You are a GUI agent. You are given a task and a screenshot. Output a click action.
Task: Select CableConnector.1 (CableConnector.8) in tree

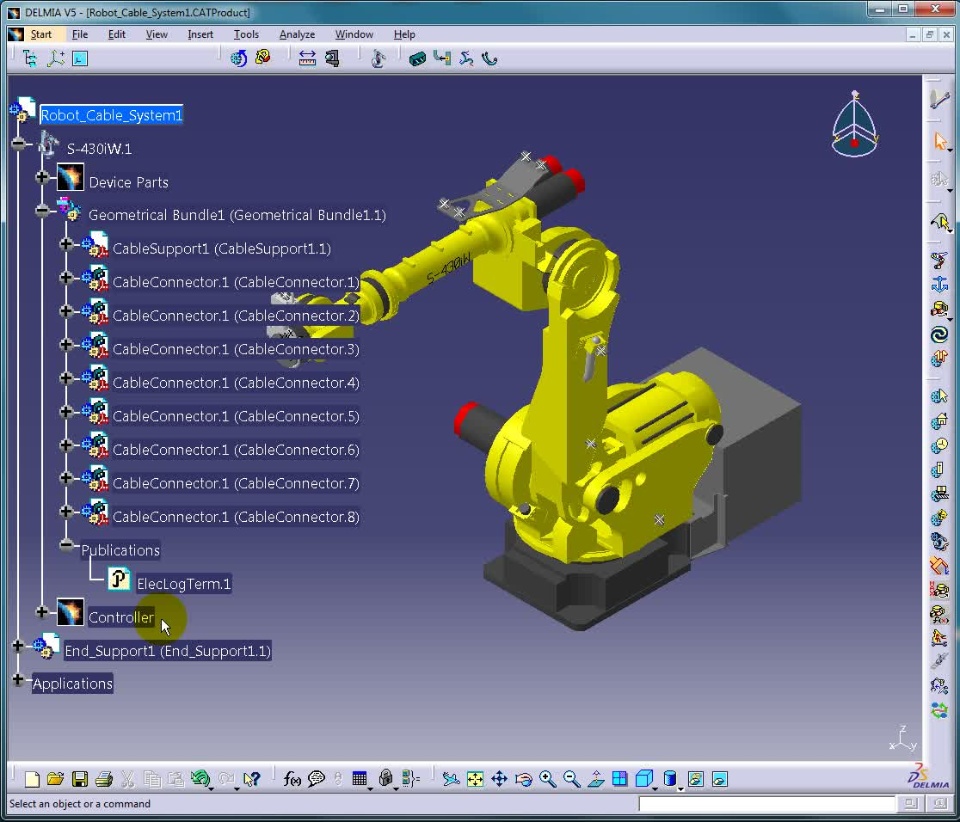[236, 517]
